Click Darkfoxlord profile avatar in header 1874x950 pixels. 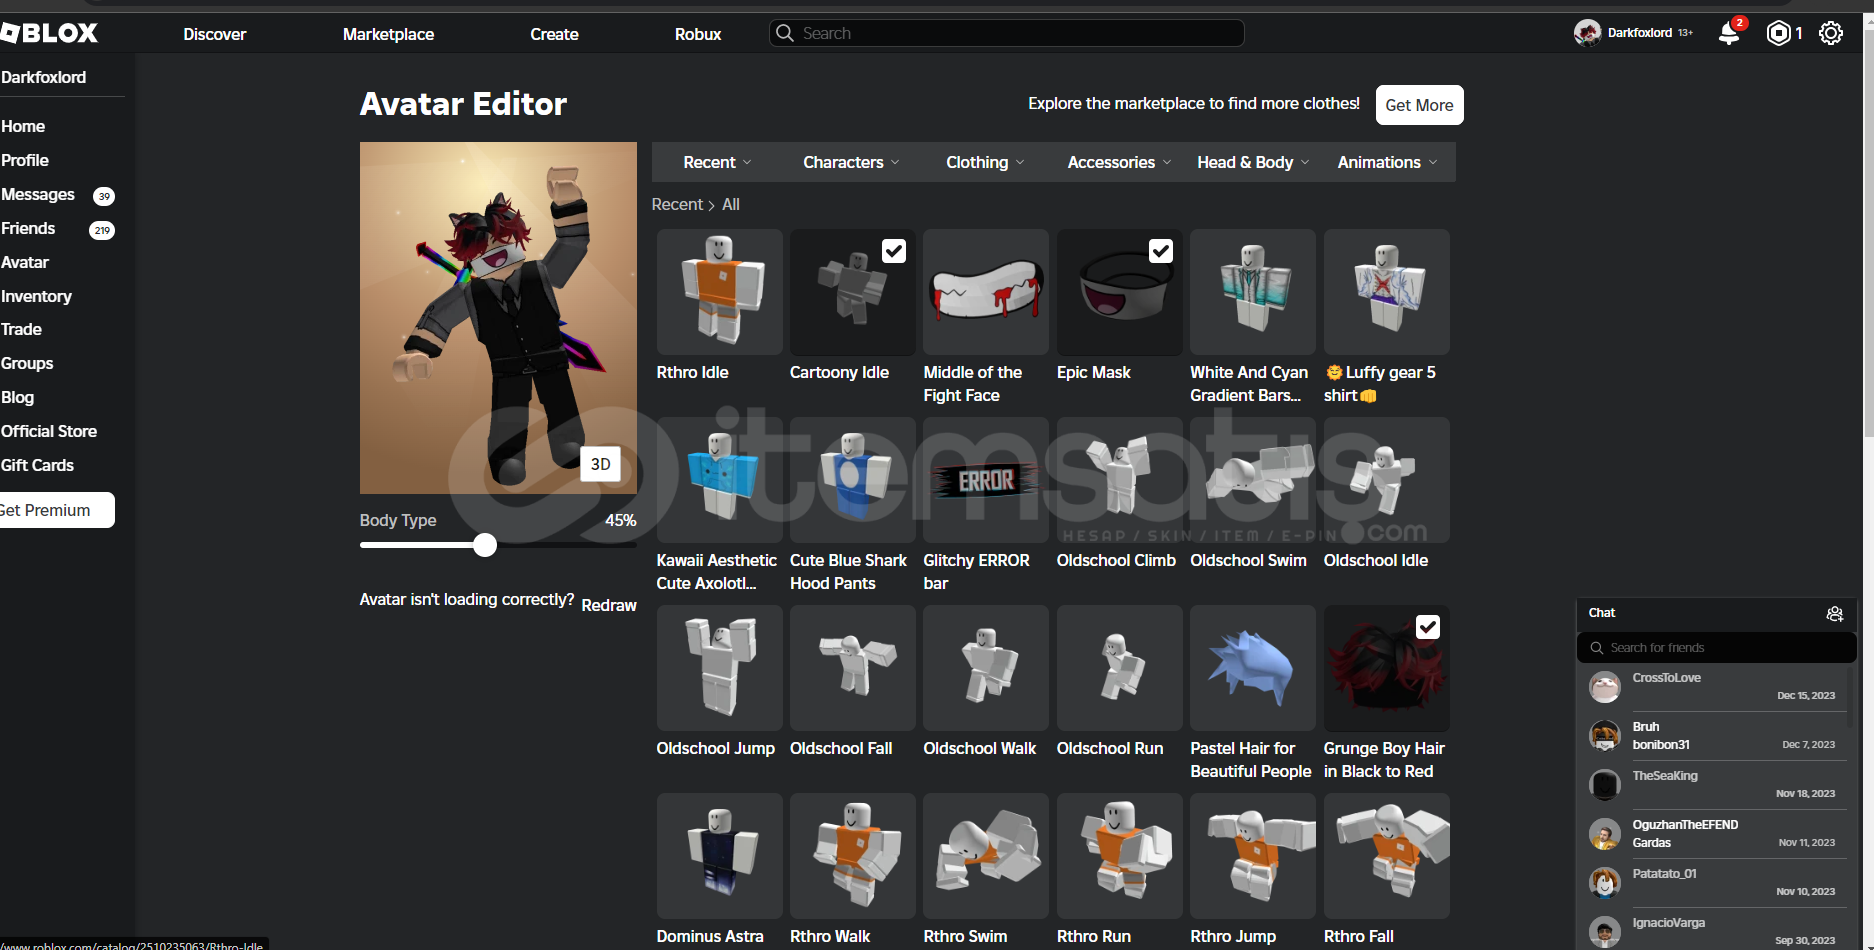tap(1587, 33)
